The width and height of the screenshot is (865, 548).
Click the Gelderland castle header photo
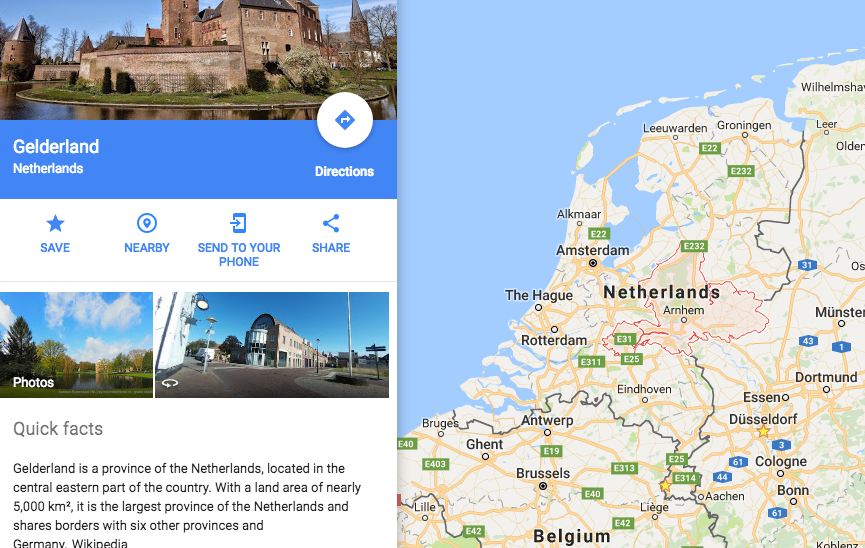coord(198,60)
